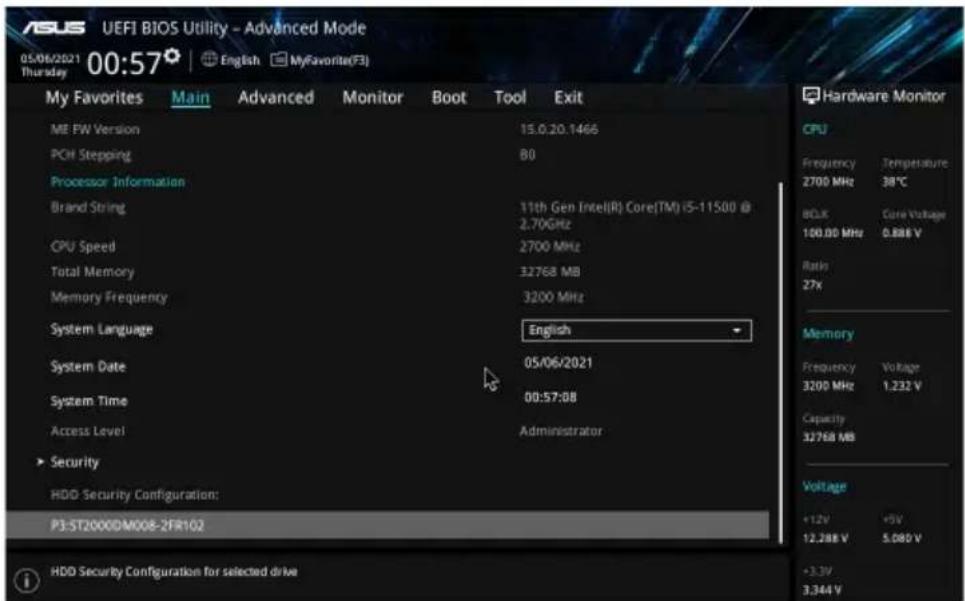Viewport: 965px width, 601px height.
Task: Click the System Time label
Action: click(89, 400)
